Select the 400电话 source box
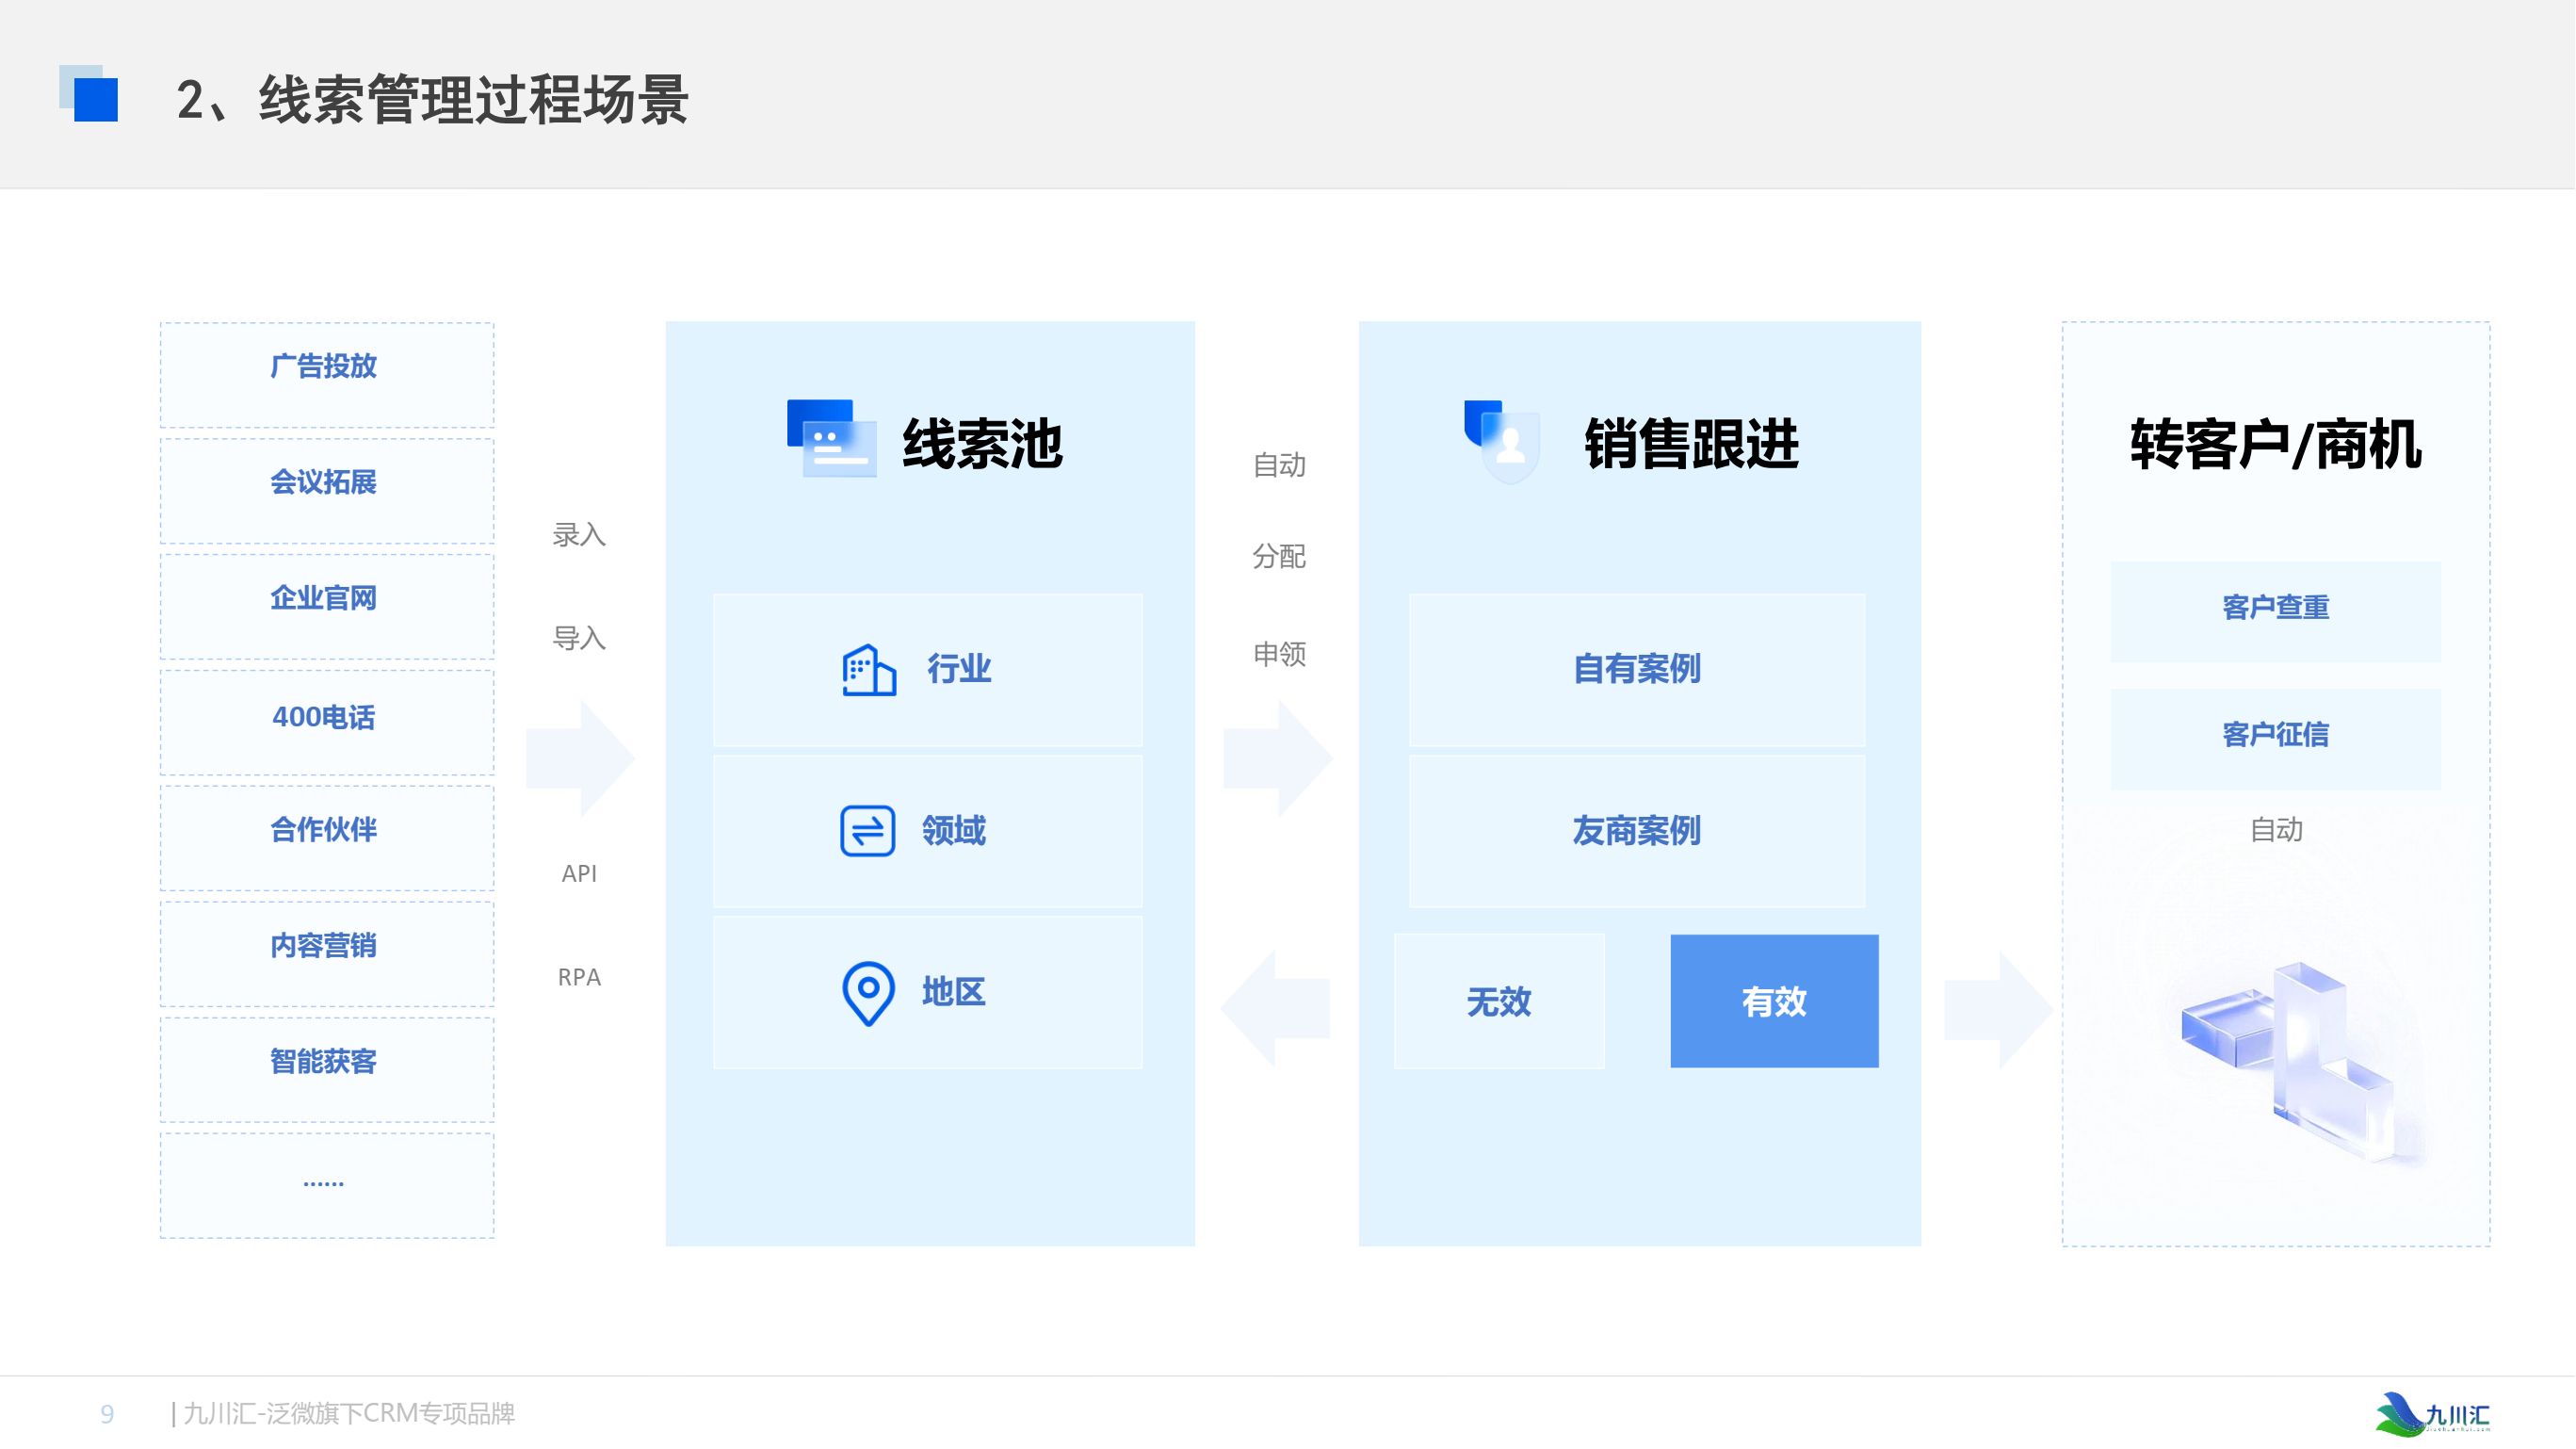This screenshot has height=1449, width=2576. 327,723
